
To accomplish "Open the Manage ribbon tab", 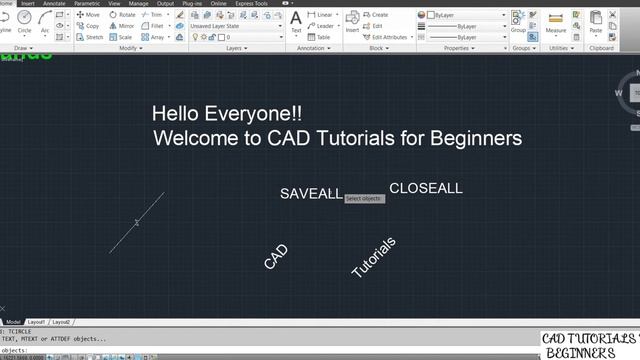I will [139, 3].
